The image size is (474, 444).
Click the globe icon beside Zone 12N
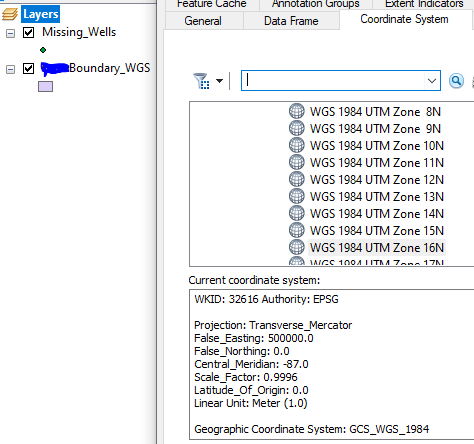pos(297,179)
